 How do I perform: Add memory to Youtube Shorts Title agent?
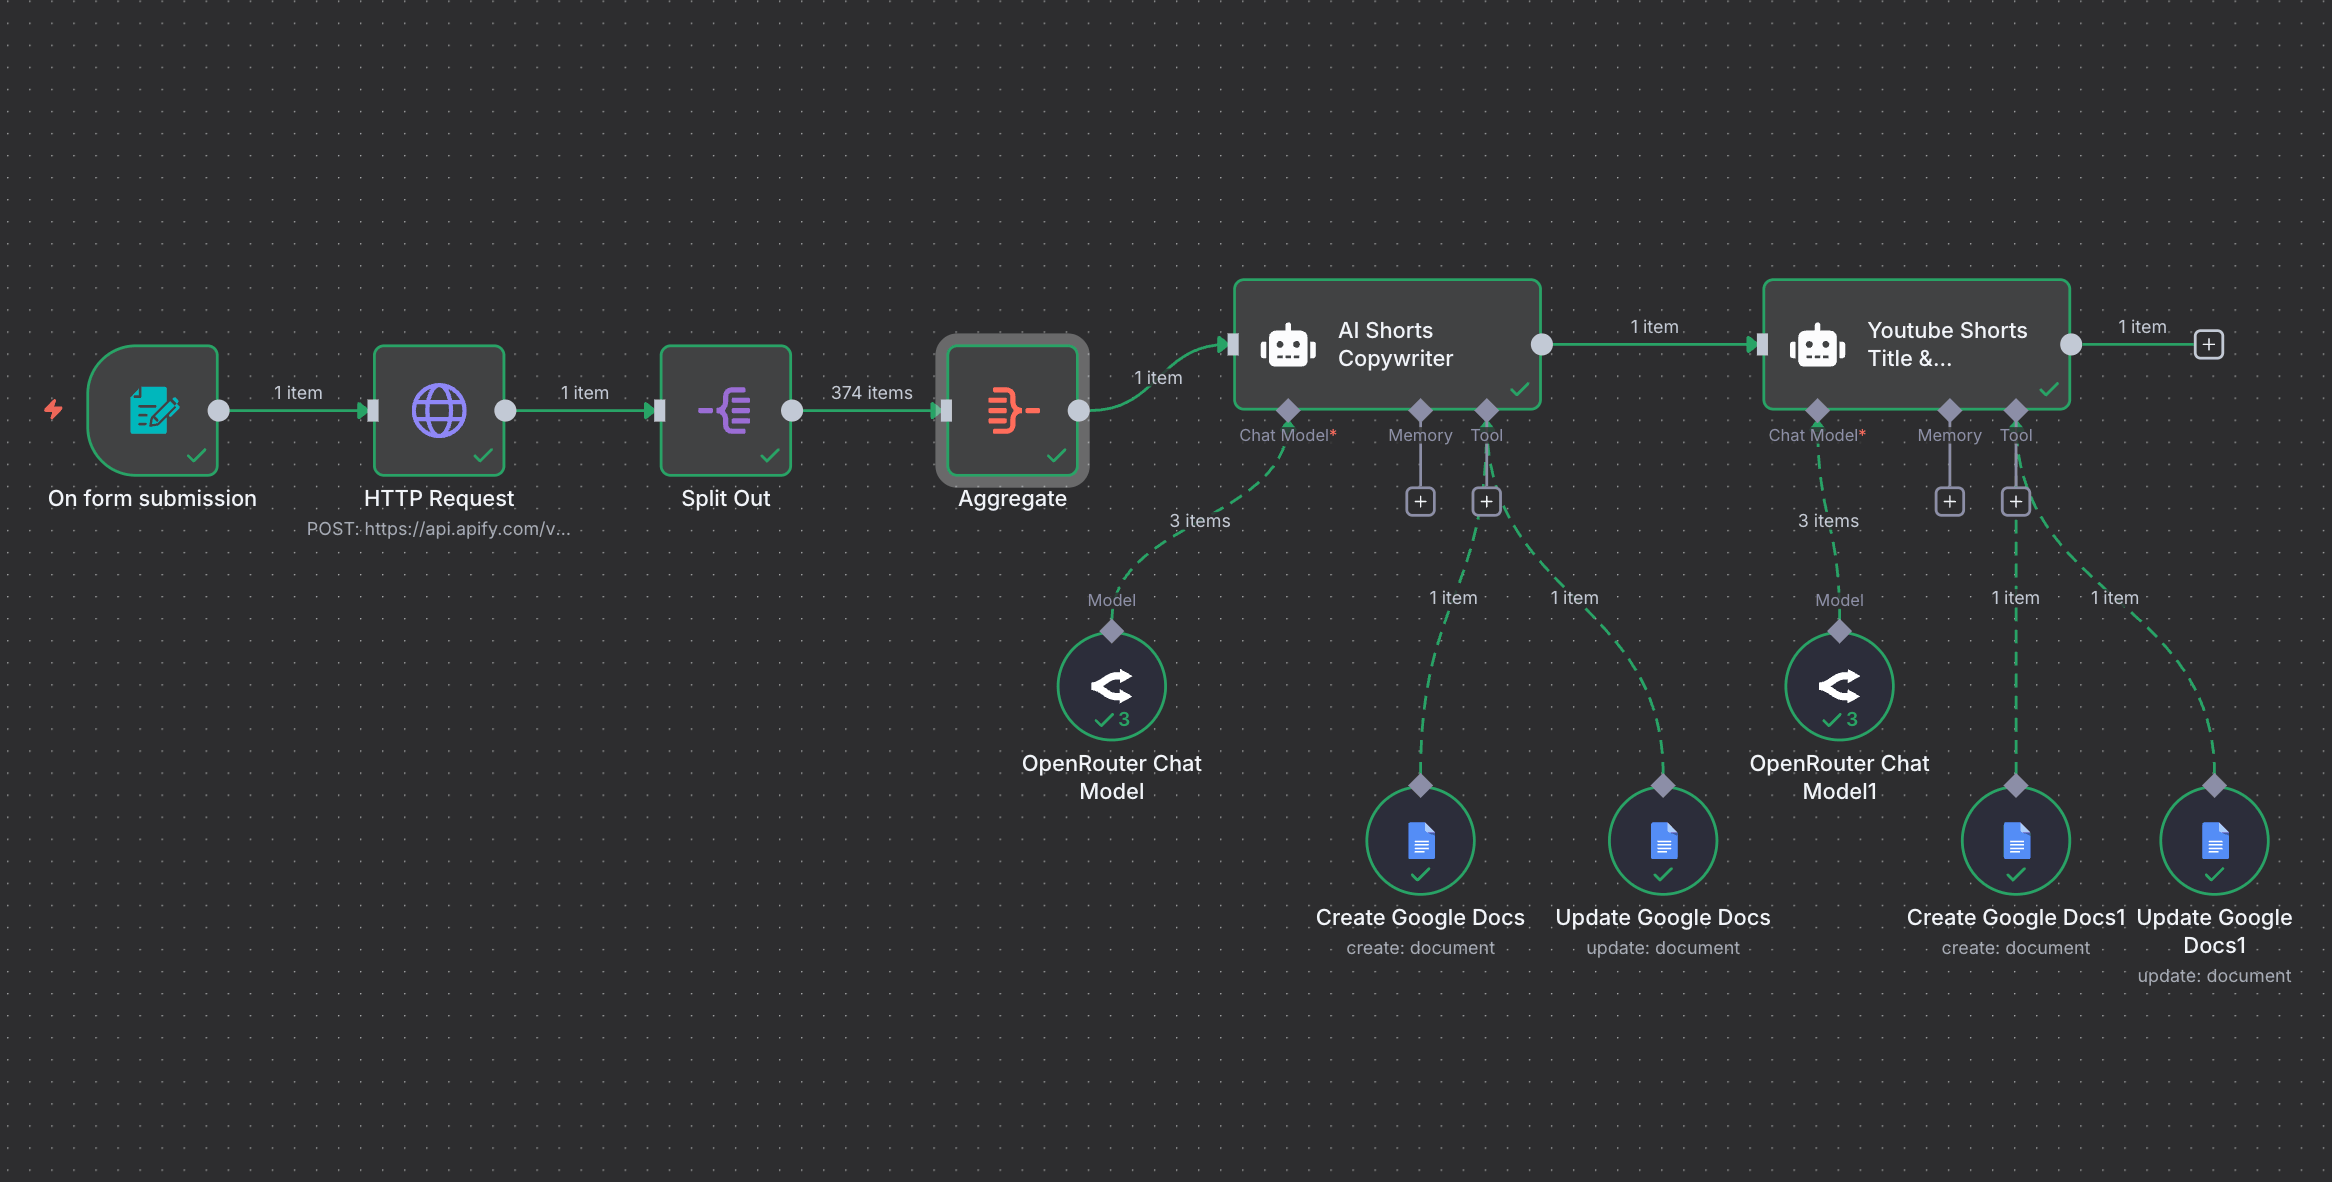(x=1949, y=501)
